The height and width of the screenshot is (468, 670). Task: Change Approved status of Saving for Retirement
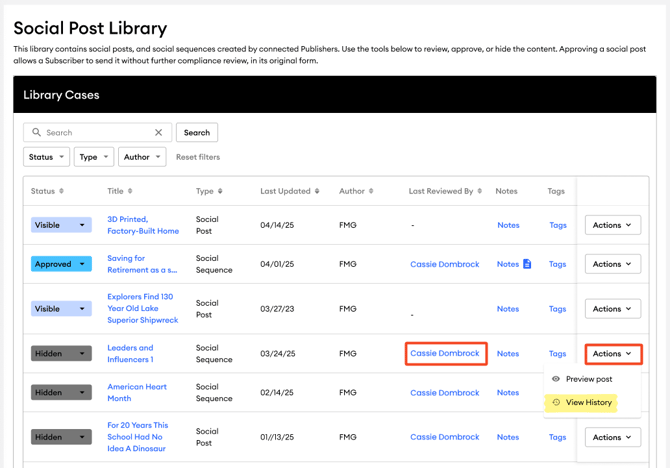click(61, 264)
